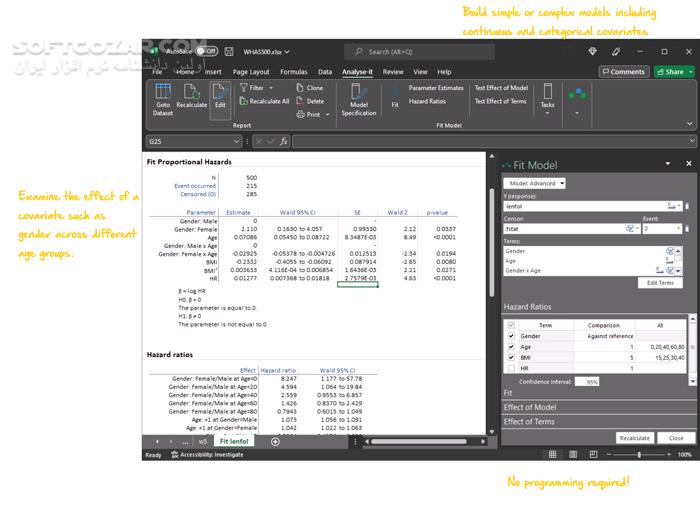Switch to Page Break Preview icon
Viewport: 700px width, 505px height.
pyautogui.click(x=593, y=454)
